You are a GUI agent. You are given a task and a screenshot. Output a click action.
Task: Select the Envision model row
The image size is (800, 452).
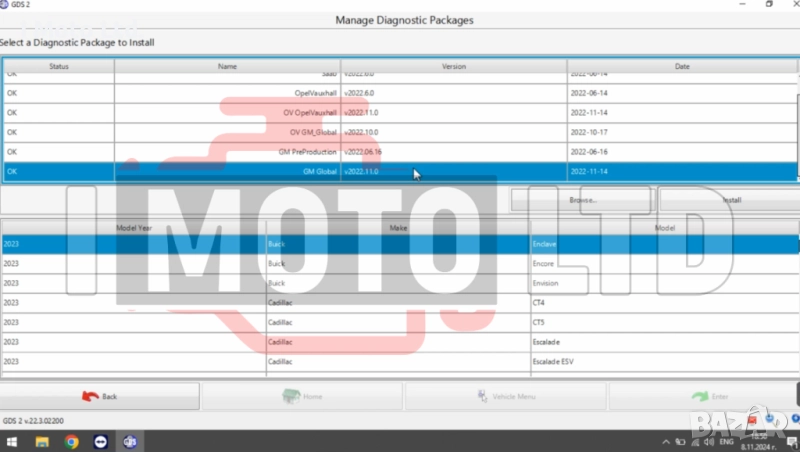click(x=400, y=283)
